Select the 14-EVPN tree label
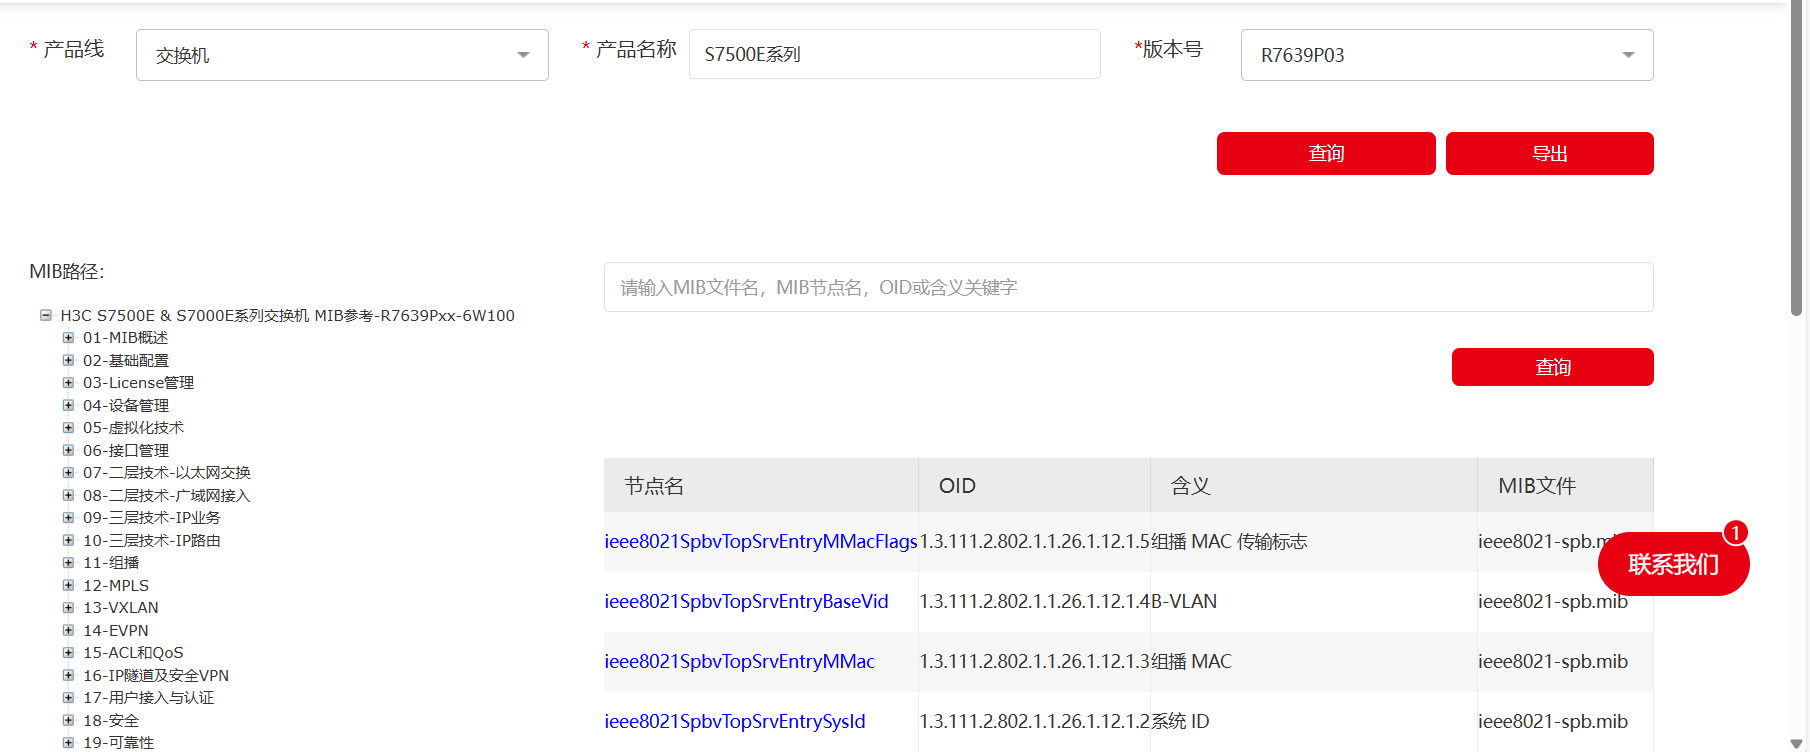The height and width of the screenshot is (752, 1810). point(116,630)
